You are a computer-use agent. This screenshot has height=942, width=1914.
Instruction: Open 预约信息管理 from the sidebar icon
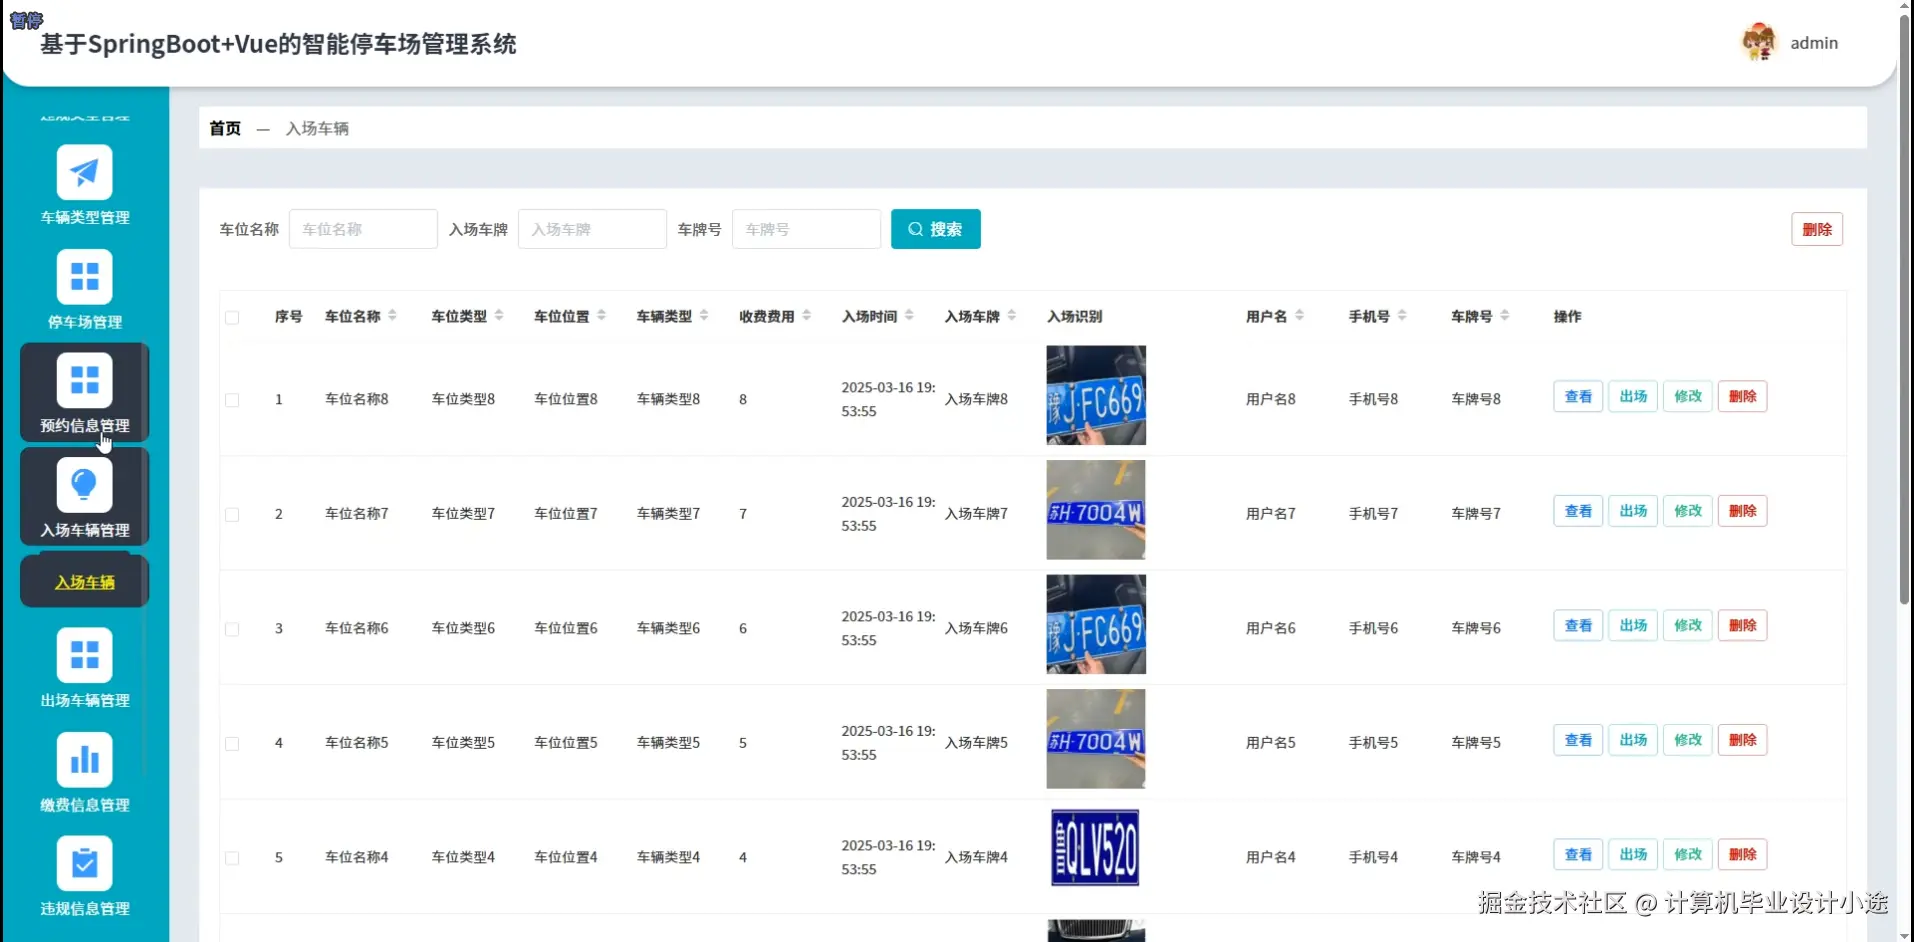(x=84, y=381)
